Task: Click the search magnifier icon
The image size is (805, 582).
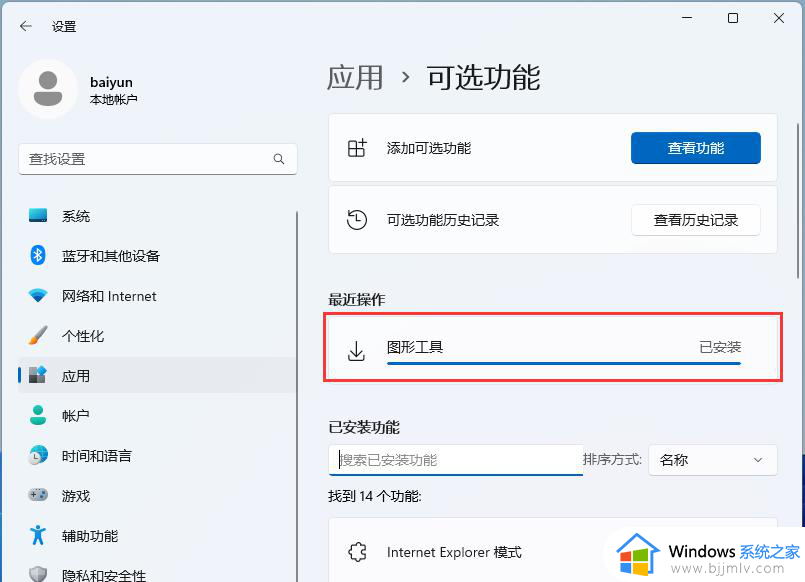Action: pos(279,159)
